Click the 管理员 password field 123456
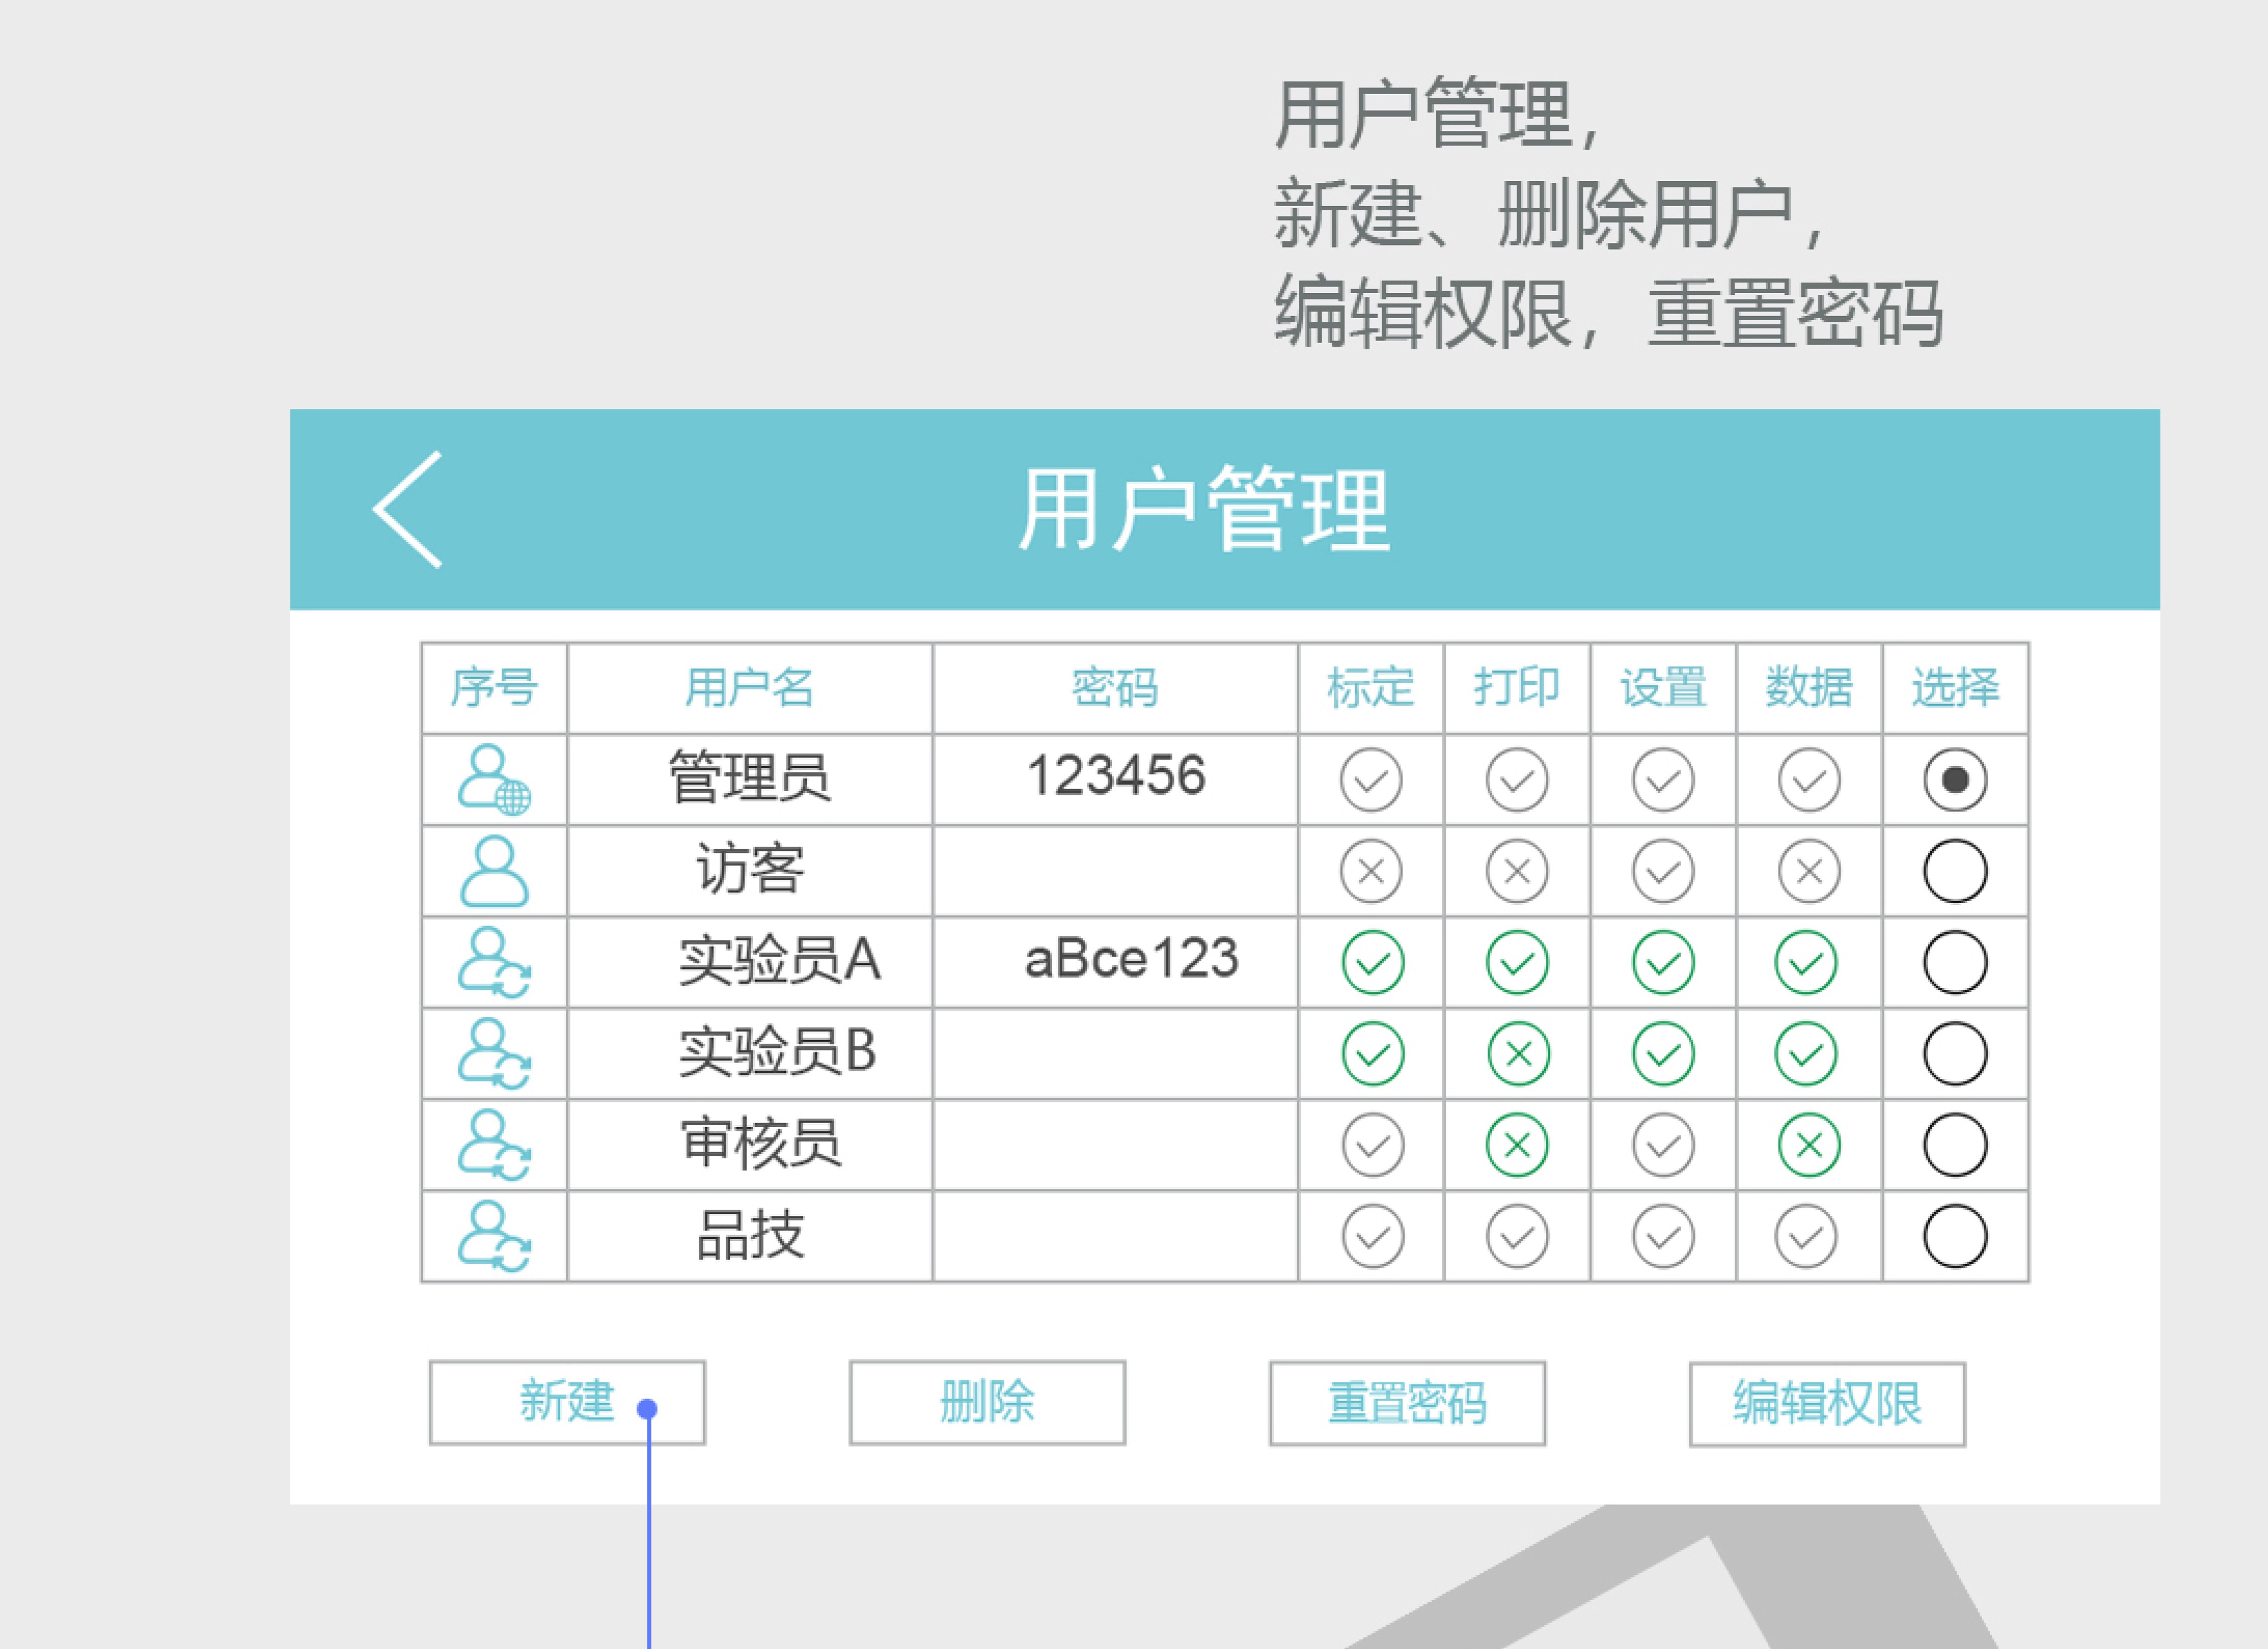 [x=1116, y=777]
